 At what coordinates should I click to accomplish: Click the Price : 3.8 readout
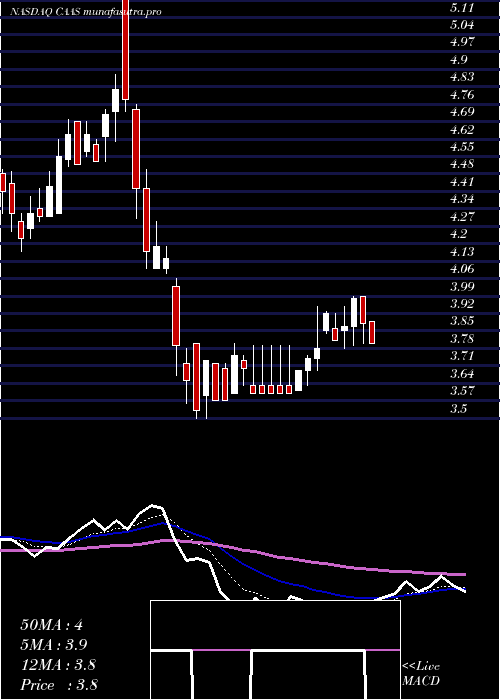click(59, 685)
